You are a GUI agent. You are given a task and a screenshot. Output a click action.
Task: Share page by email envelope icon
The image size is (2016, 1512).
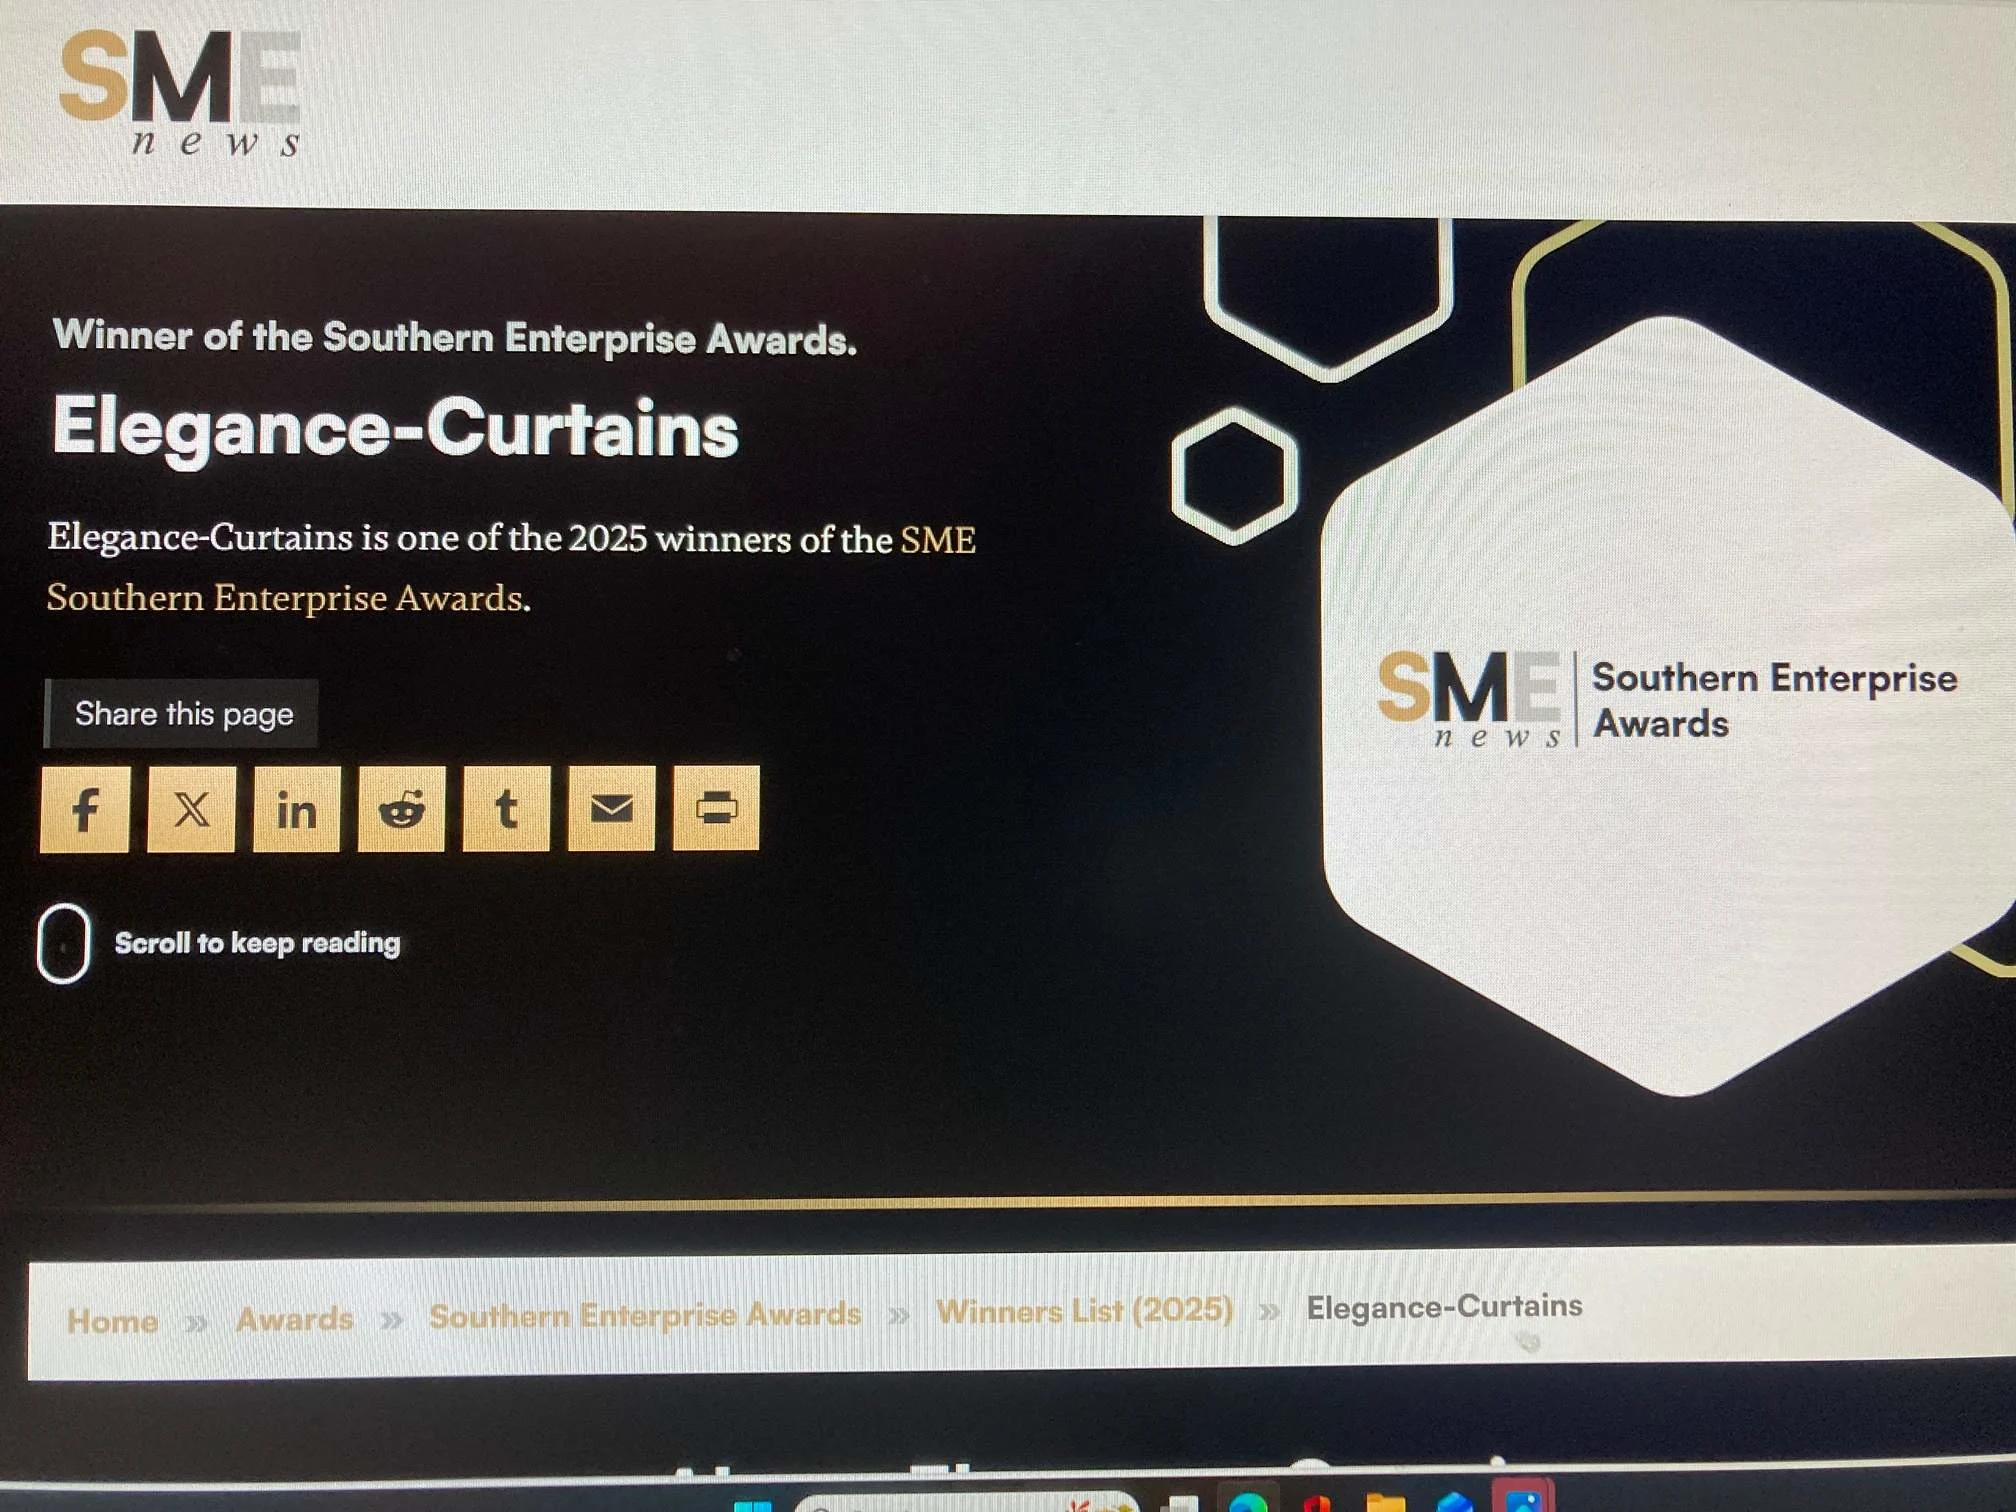point(611,808)
